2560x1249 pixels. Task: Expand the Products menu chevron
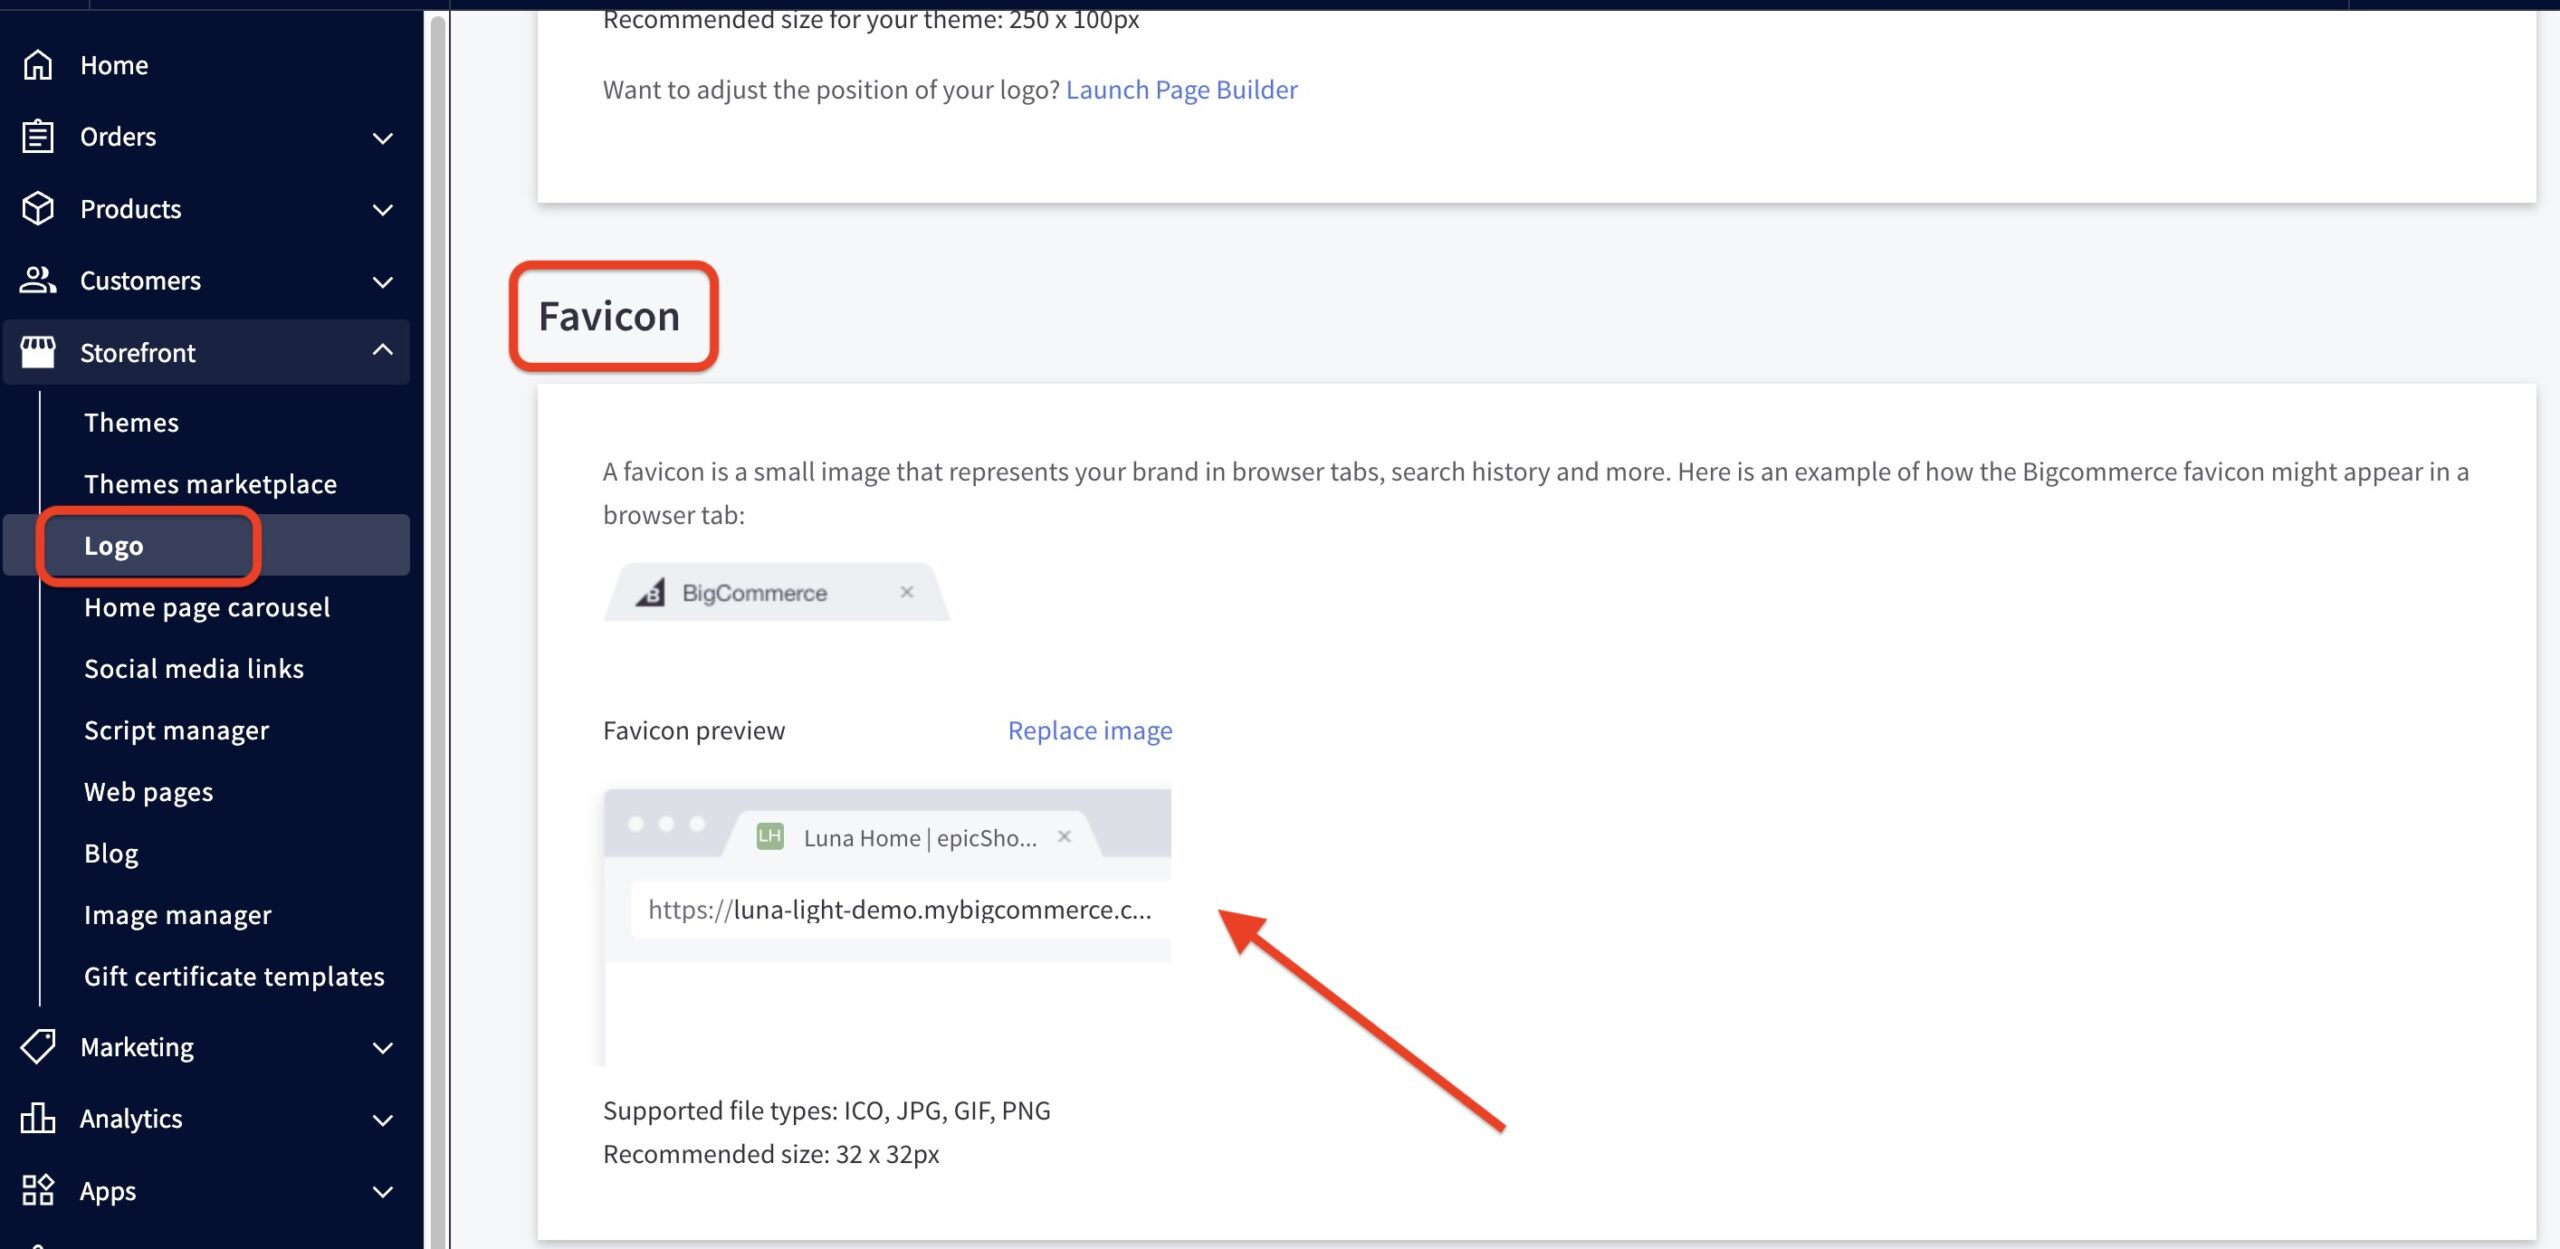coord(382,210)
